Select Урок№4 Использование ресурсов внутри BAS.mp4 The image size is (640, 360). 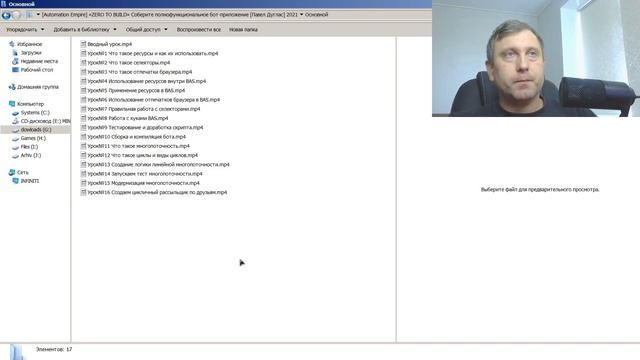click(147, 81)
